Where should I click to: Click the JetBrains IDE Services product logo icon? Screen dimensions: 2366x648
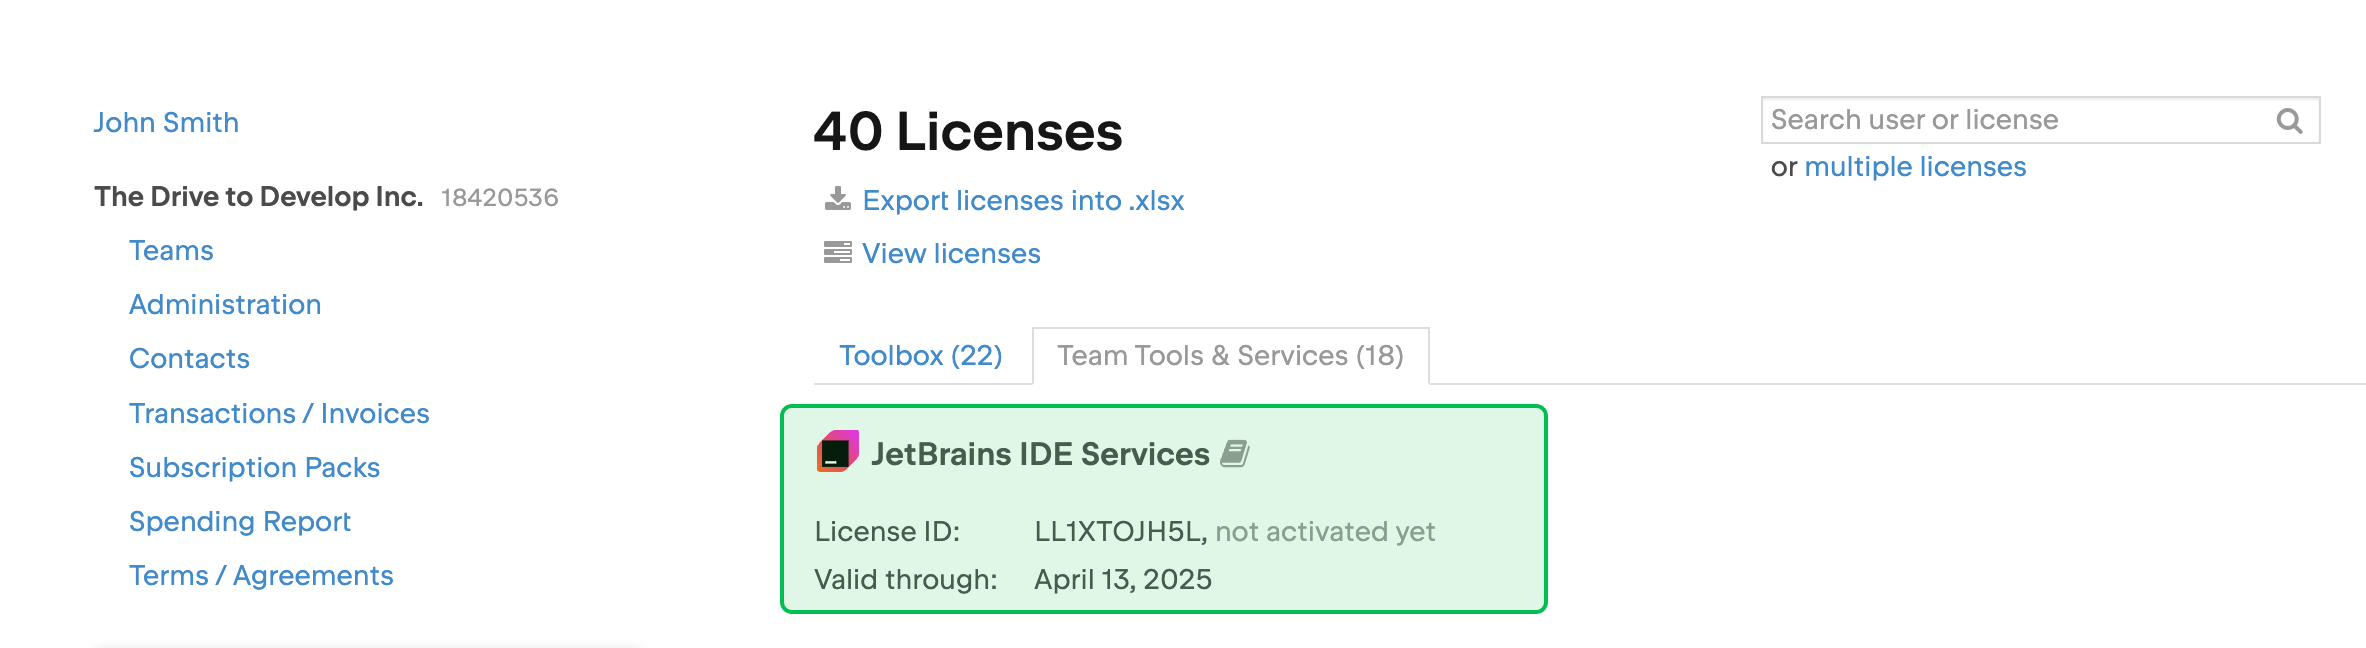(836, 453)
